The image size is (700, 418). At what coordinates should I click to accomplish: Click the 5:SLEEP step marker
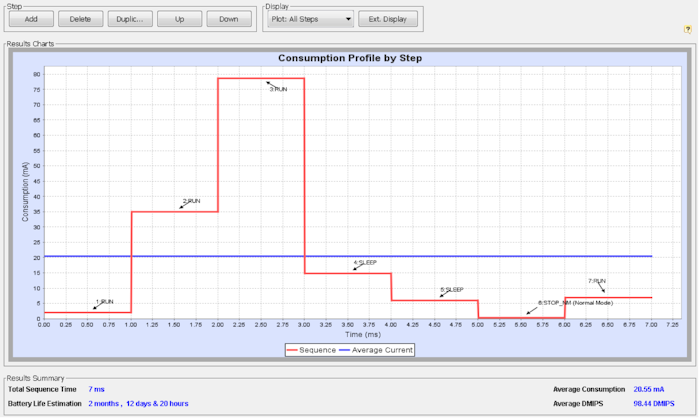(452, 289)
